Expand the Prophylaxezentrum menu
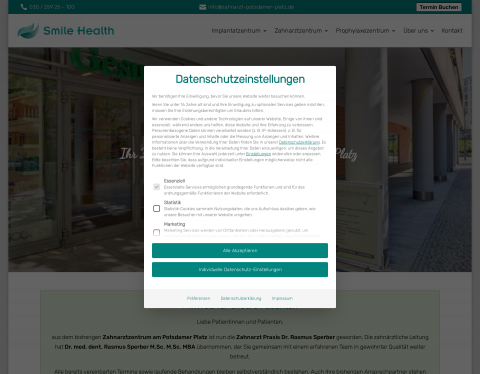 [365, 31]
